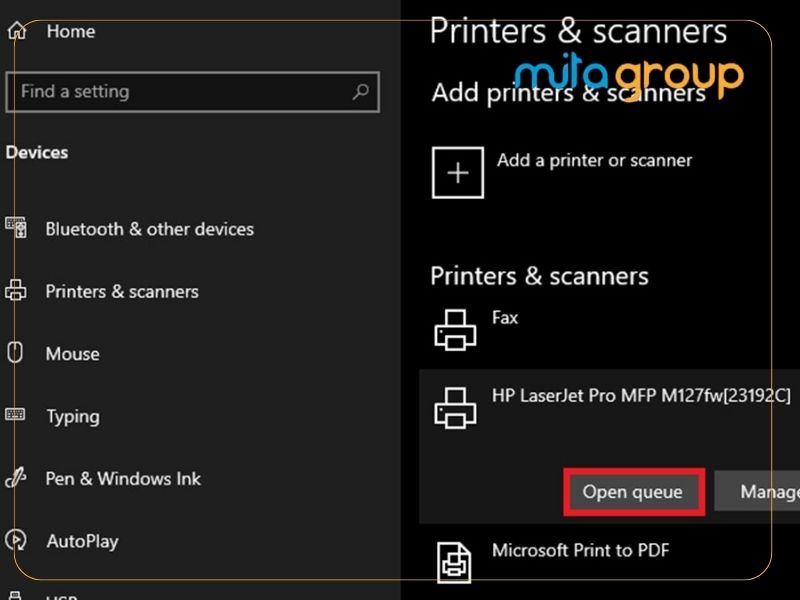
Task: Click the Typing keyboard icon
Action: click(15, 414)
